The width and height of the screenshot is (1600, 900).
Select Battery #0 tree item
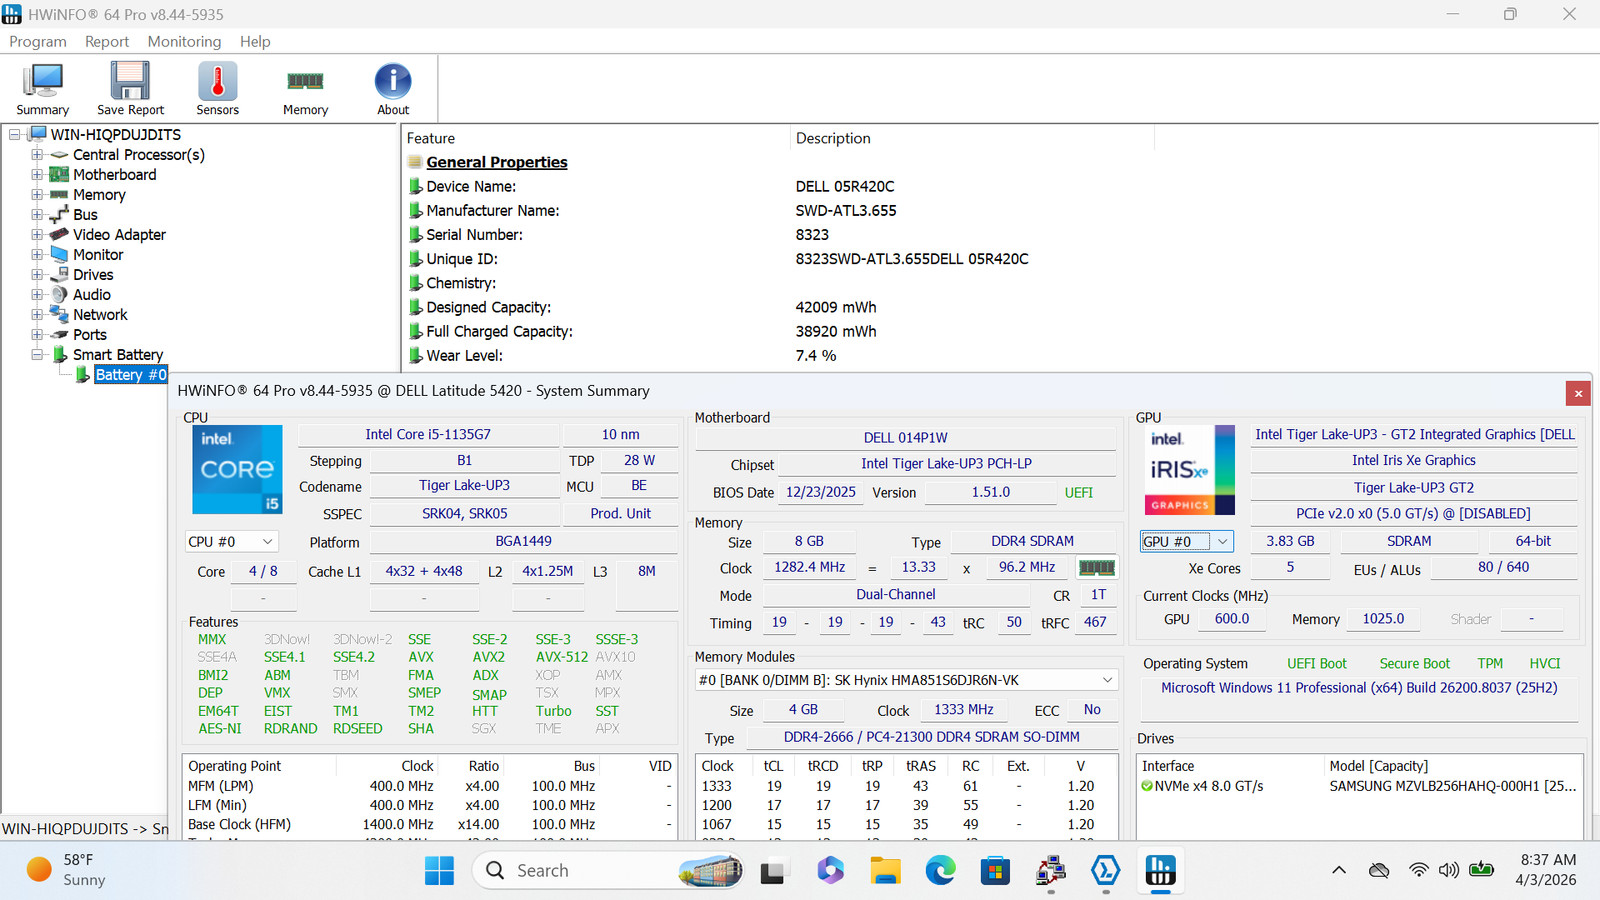coord(131,375)
